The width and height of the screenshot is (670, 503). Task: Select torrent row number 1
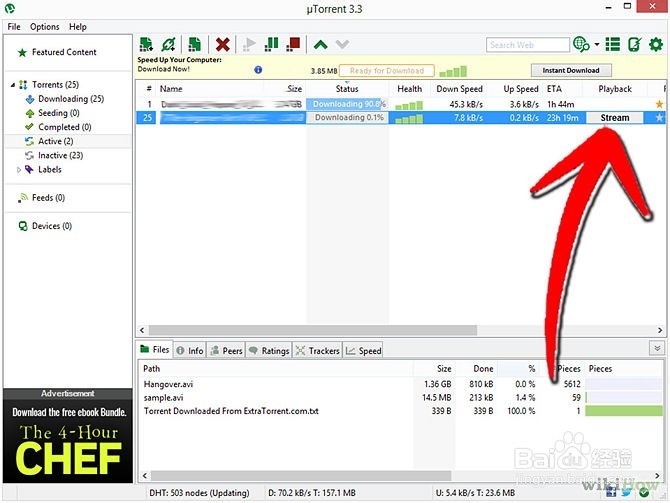pyautogui.click(x=401, y=104)
